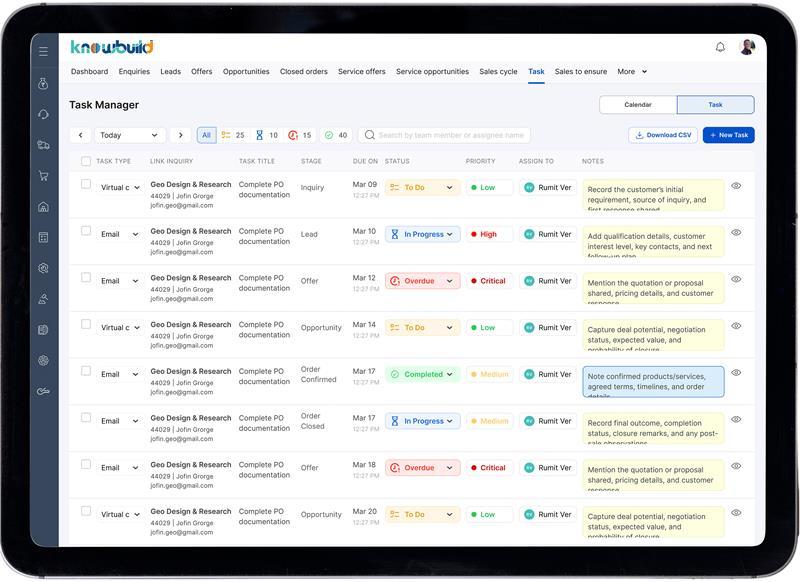Download tasks as CSV
Screen dimensions: 800x582
(x=663, y=135)
